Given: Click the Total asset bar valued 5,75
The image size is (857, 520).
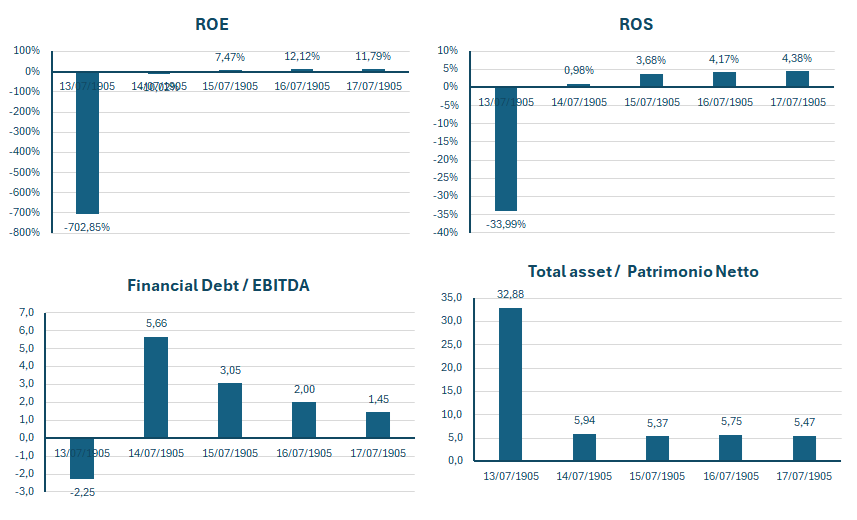Looking at the screenshot, I should (x=731, y=448).
